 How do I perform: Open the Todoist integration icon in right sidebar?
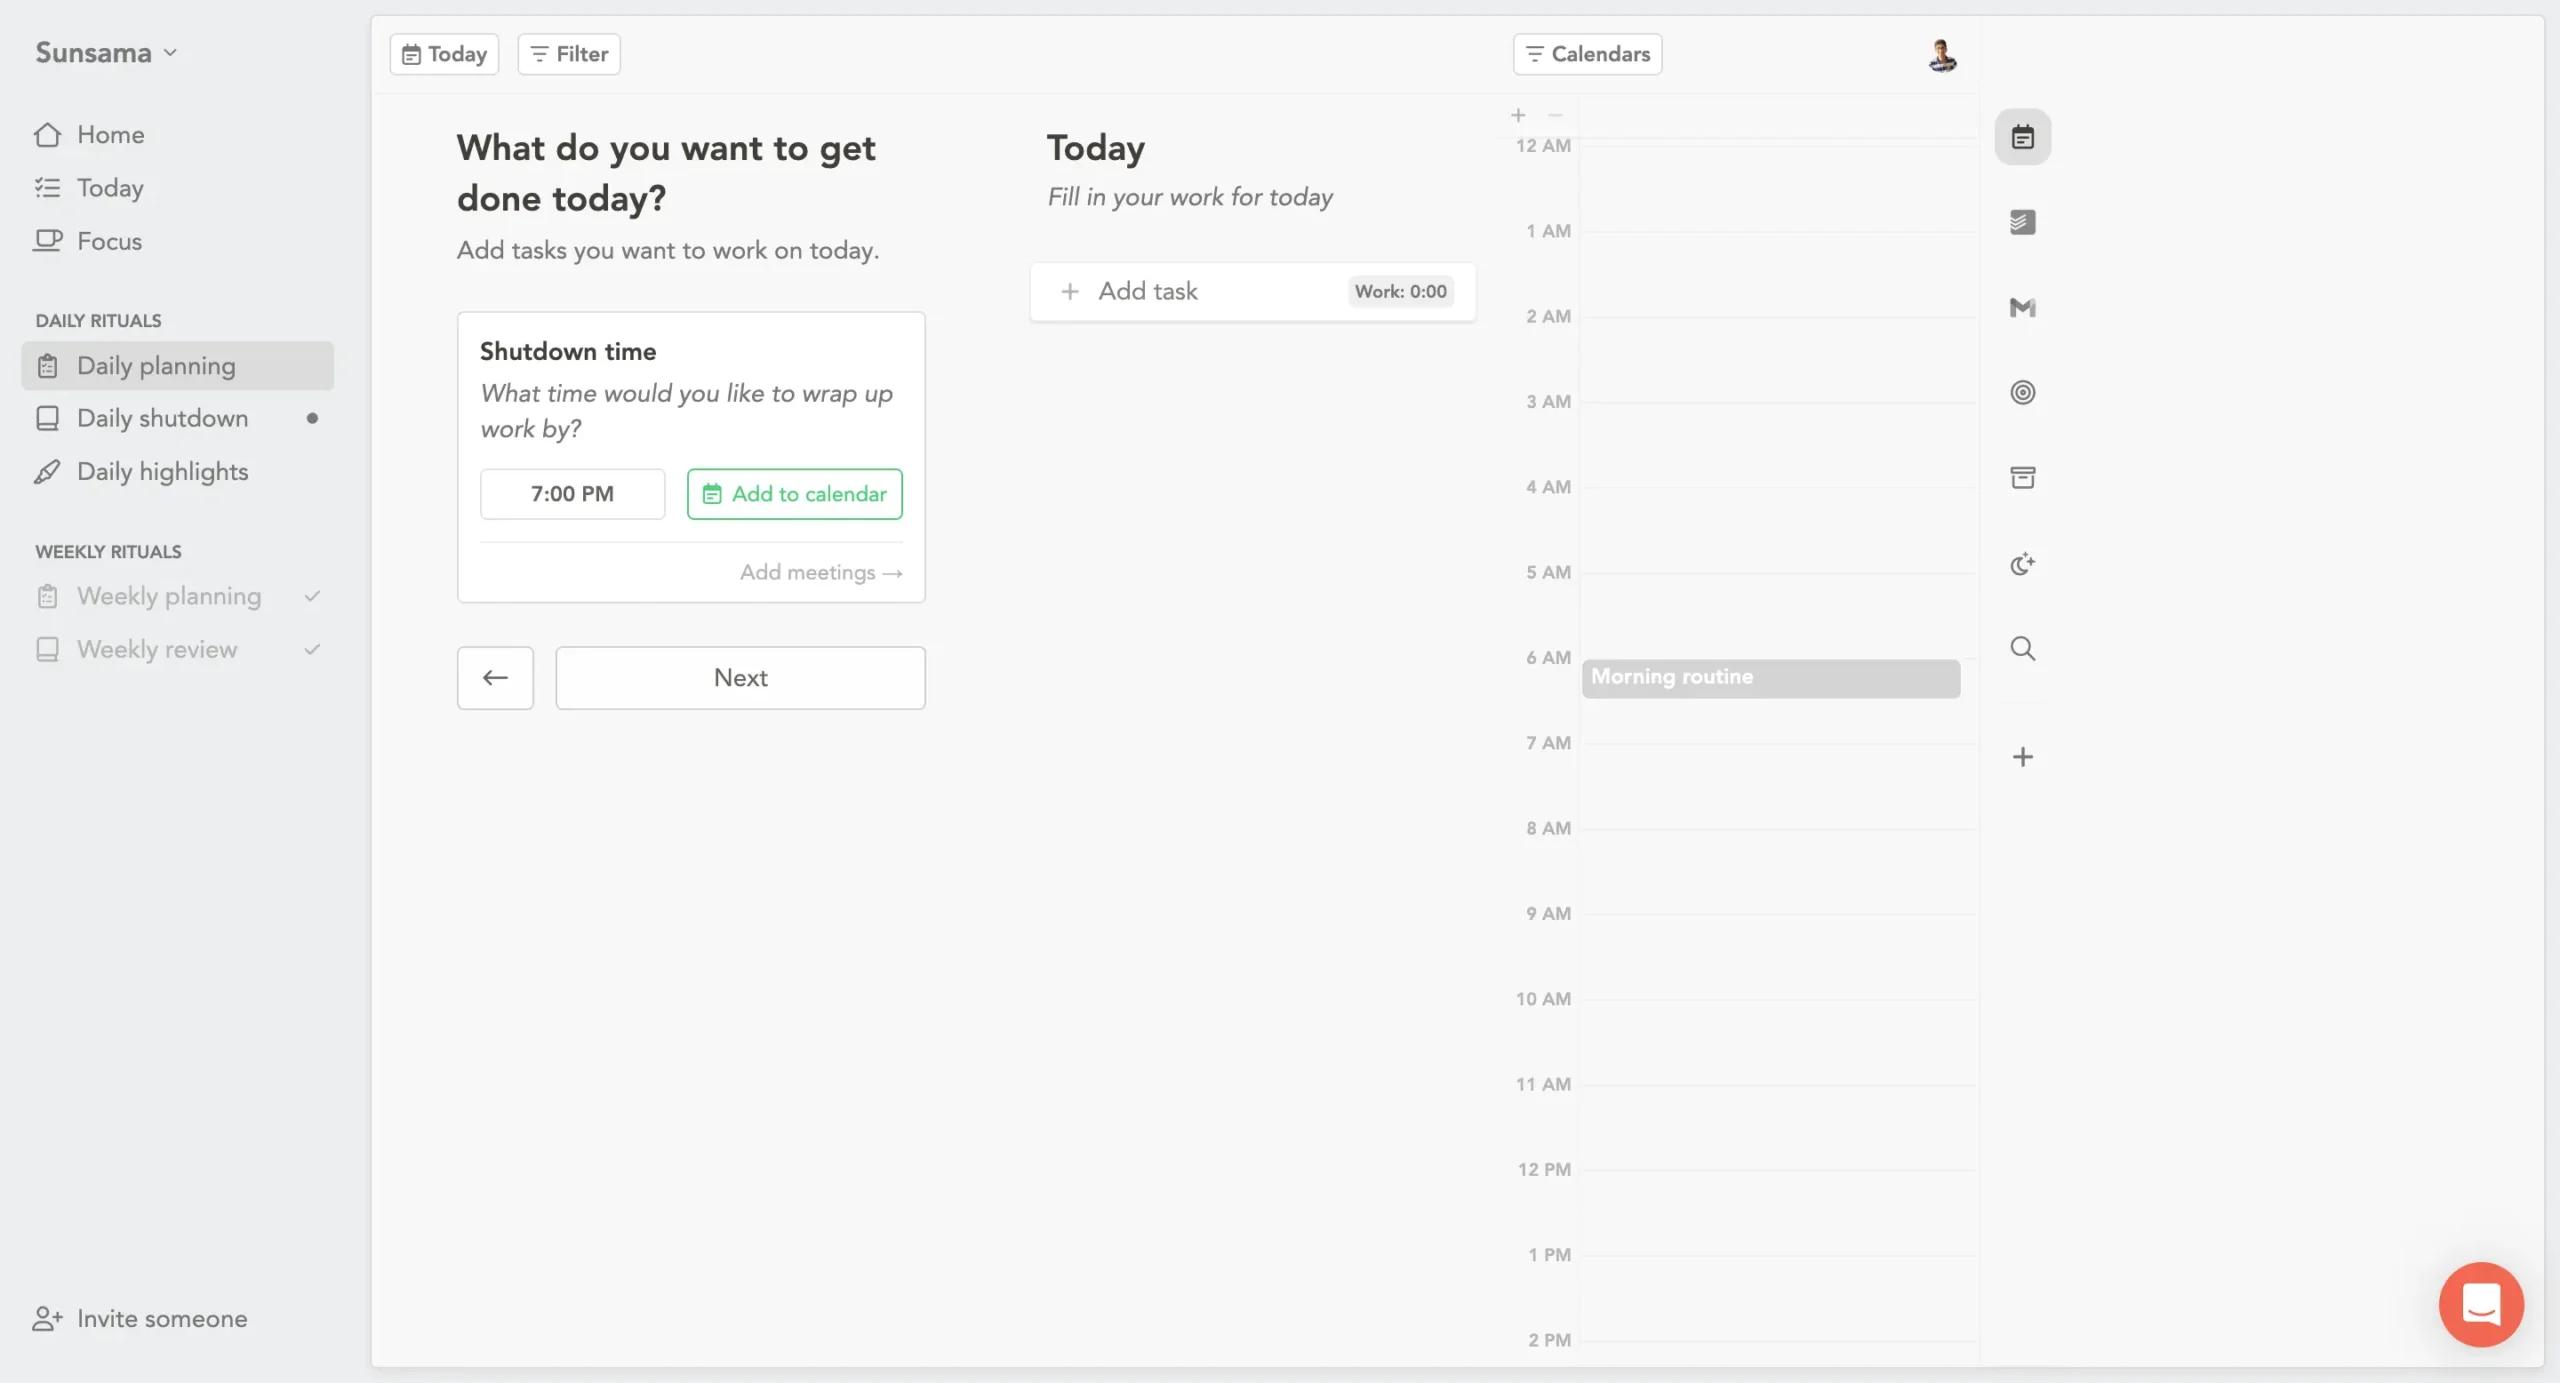coord(2022,222)
